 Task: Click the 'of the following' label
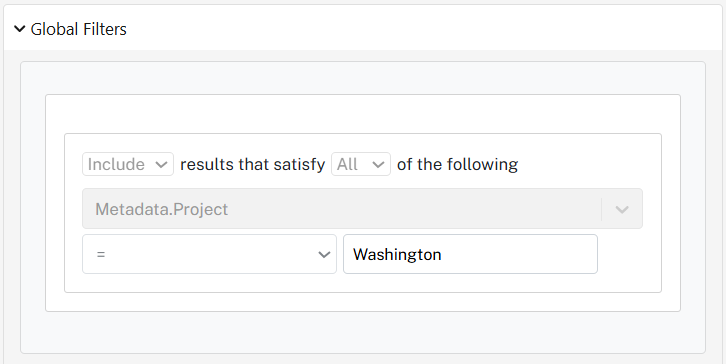[x=457, y=164]
